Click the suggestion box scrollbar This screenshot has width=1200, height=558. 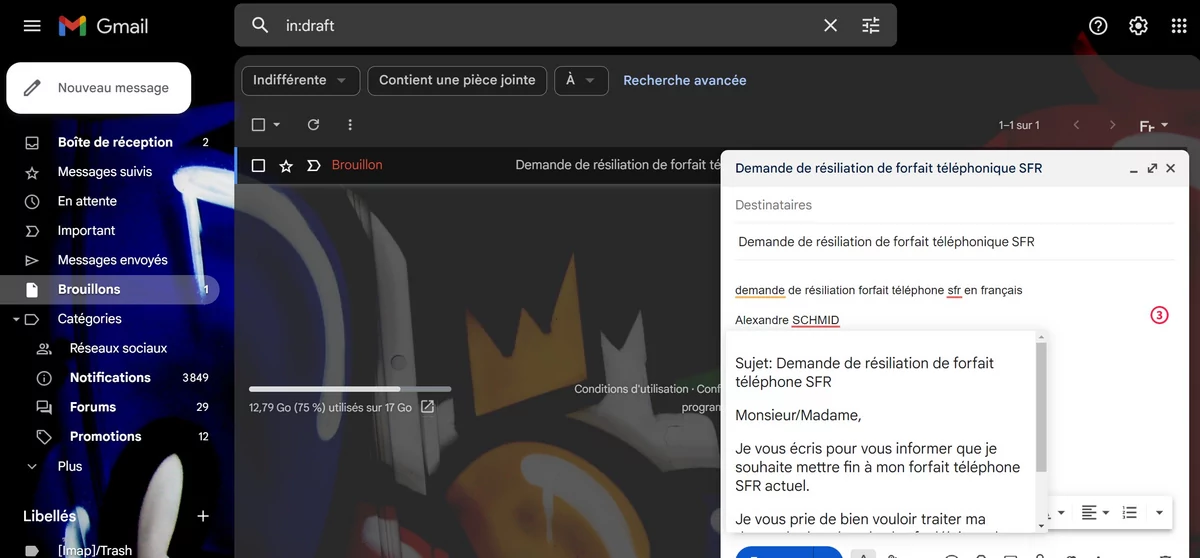point(1041,407)
